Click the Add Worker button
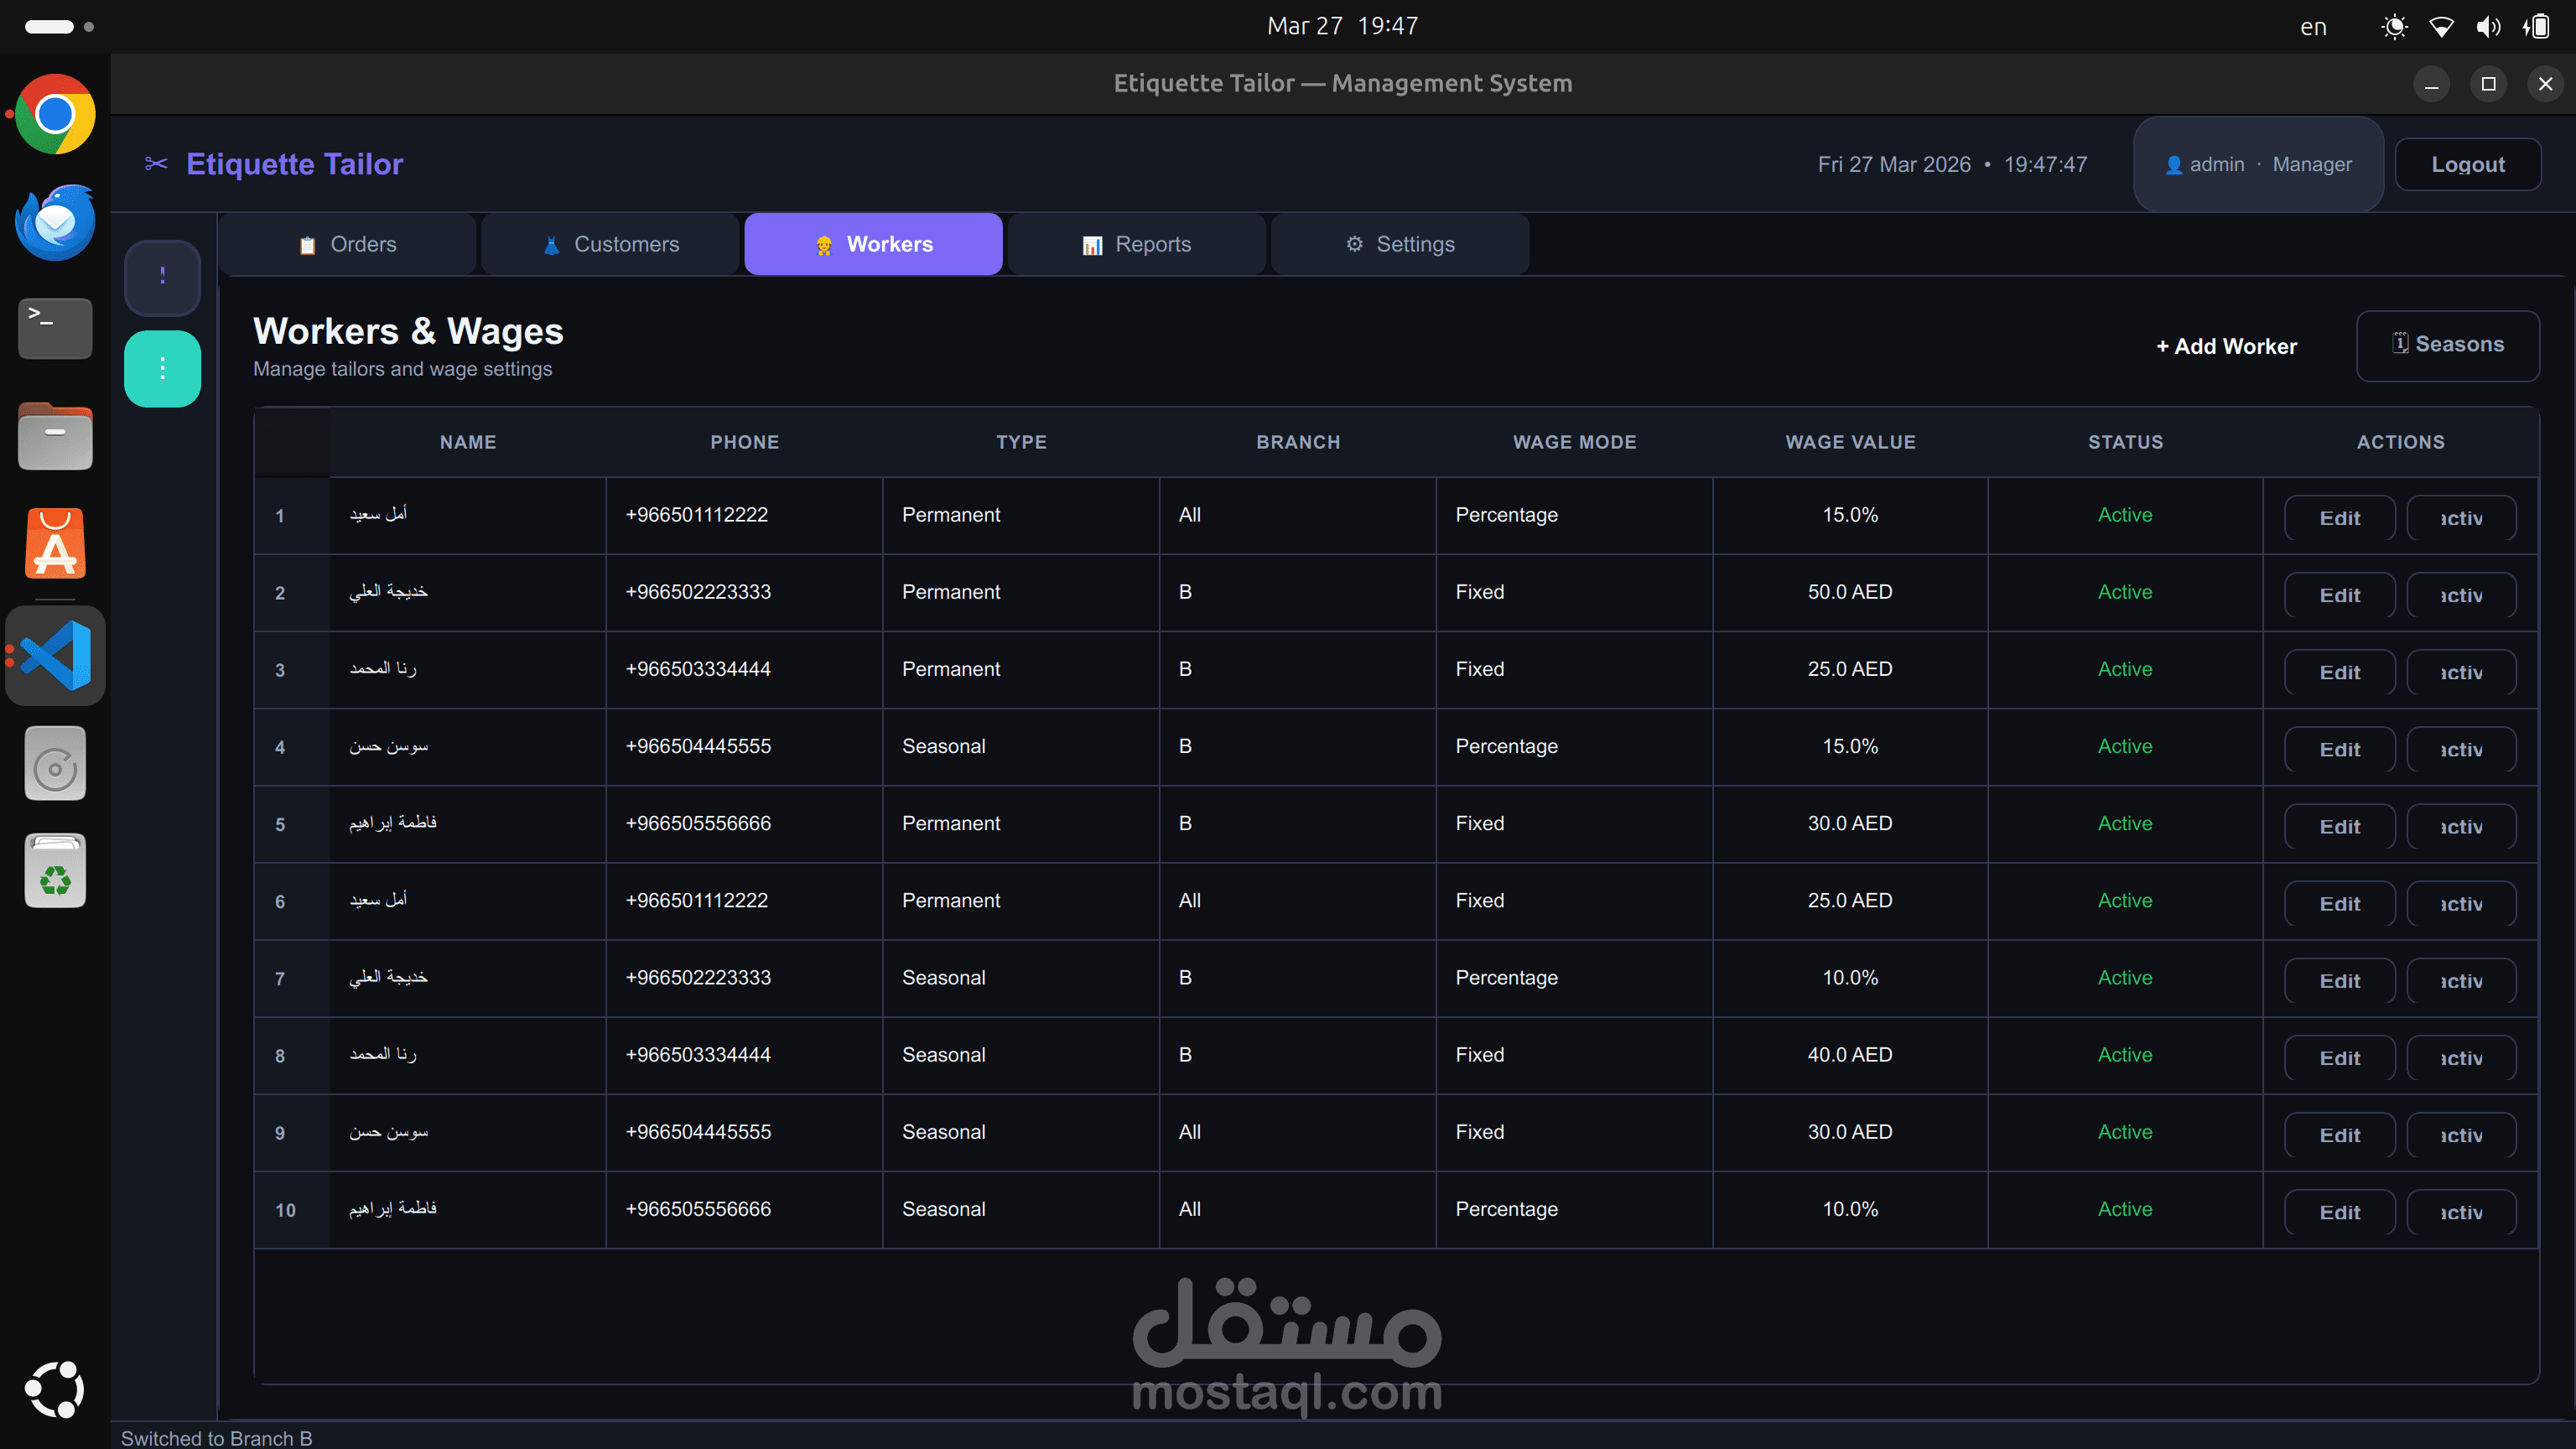The width and height of the screenshot is (2576, 1449). [2226, 346]
